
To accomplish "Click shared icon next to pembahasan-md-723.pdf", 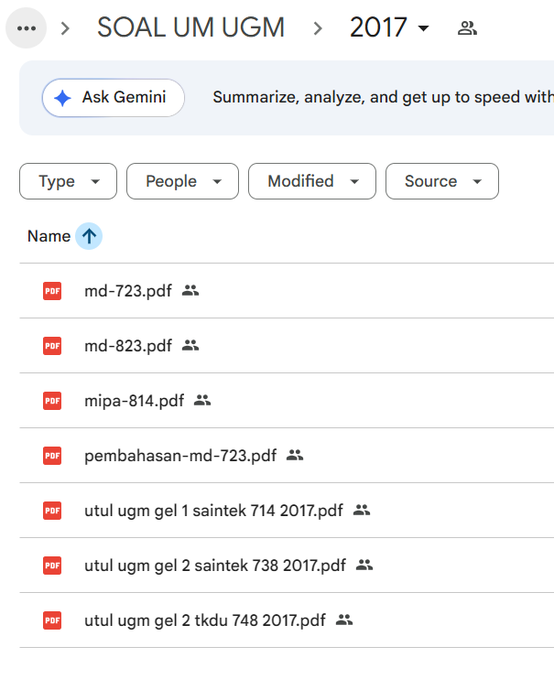I will [x=295, y=455].
